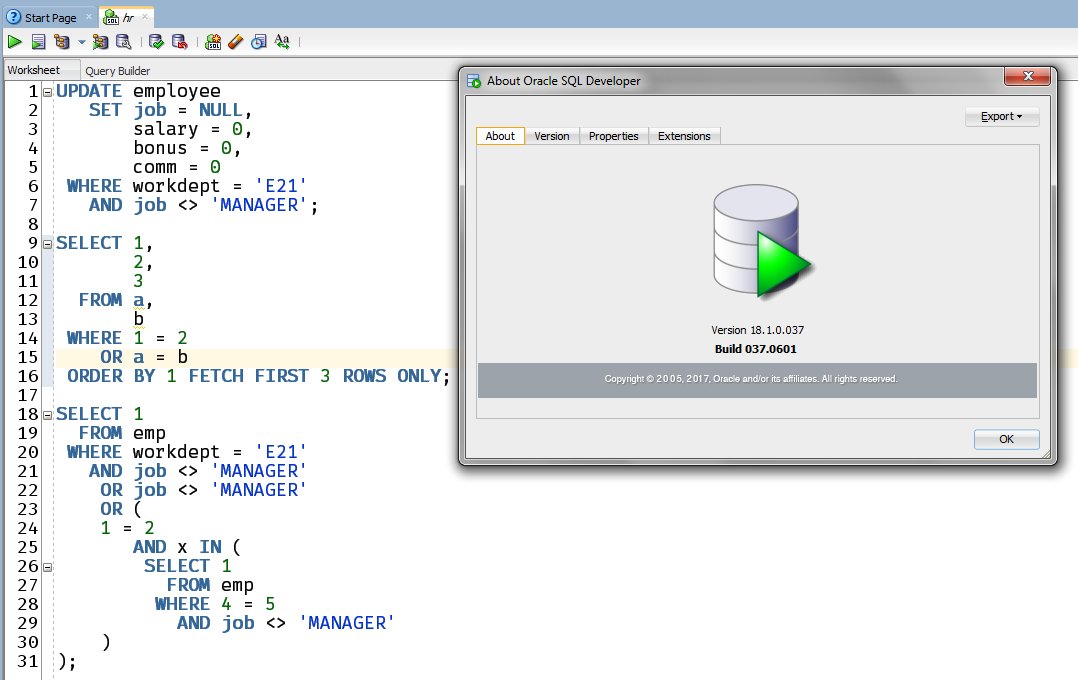Image resolution: width=1078 pixels, height=680 pixels.
Task: Click the 'IN' keyword on line 25
Action: pyautogui.click(x=210, y=547)
